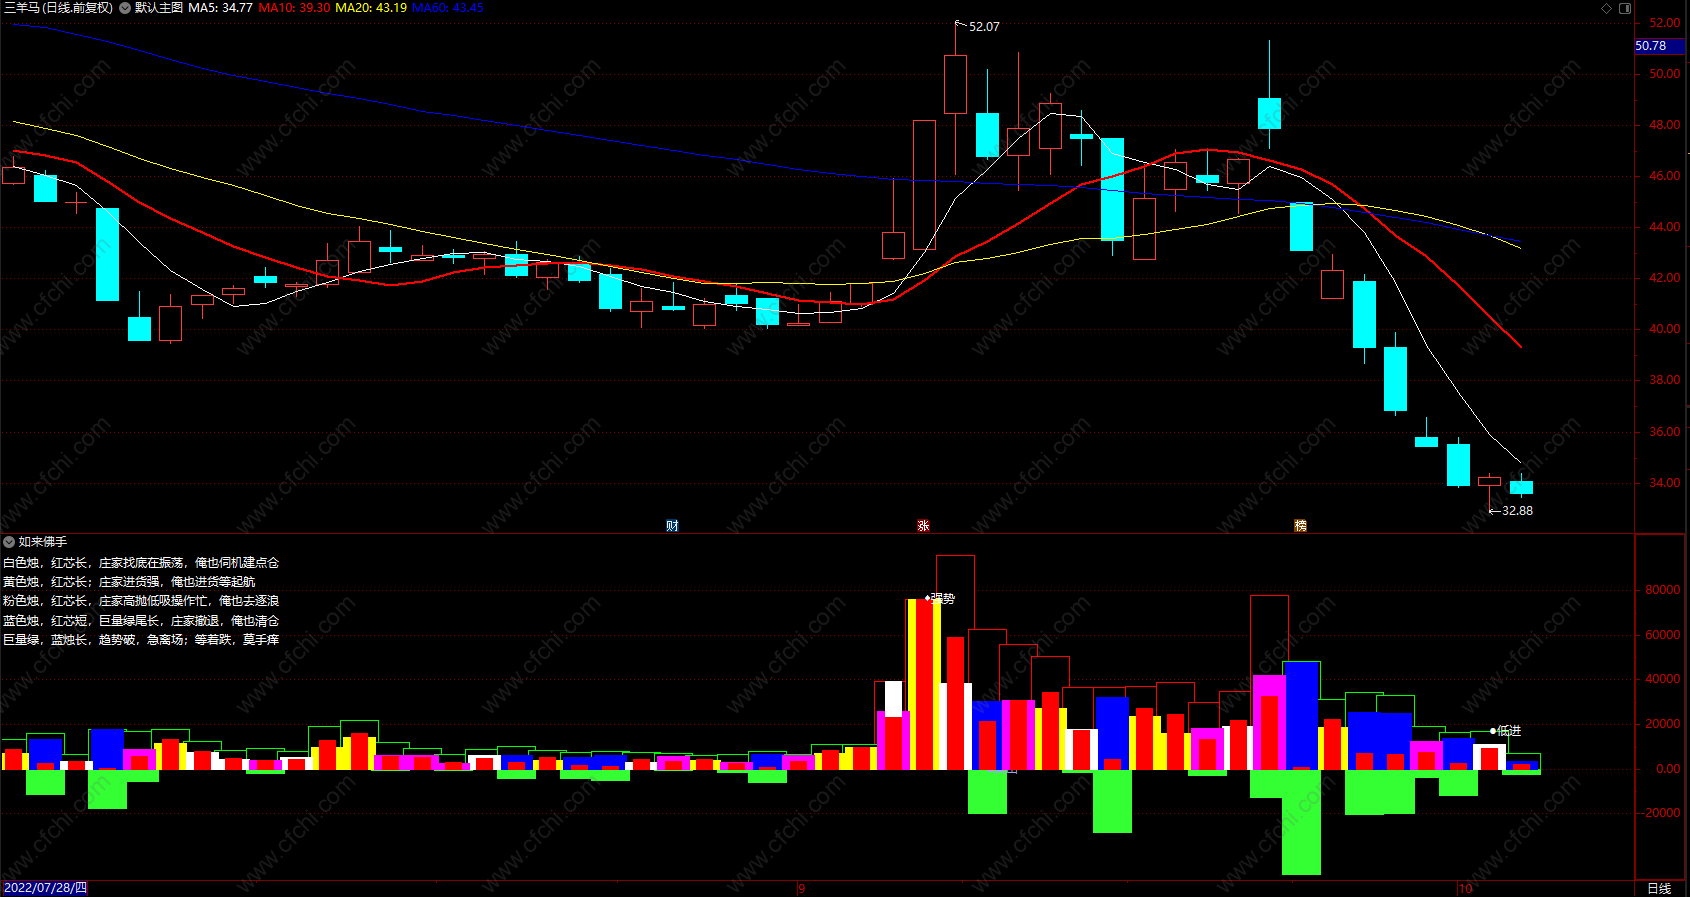Click the MA20: 43.19 readout
Image resolution: width=1690 pixels, height=897 pixels.
tap(371, 8)
